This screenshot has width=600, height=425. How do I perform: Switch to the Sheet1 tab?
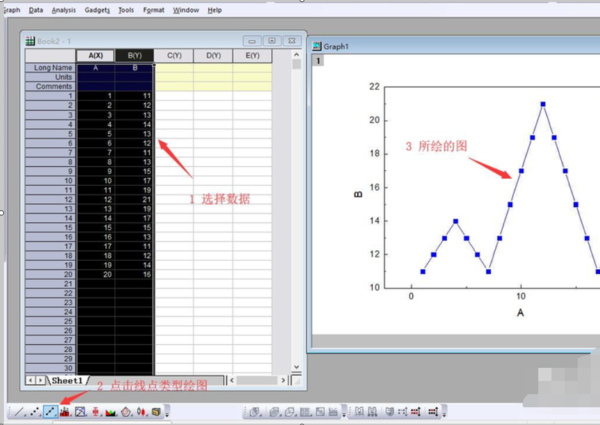(x=67, y=380)
